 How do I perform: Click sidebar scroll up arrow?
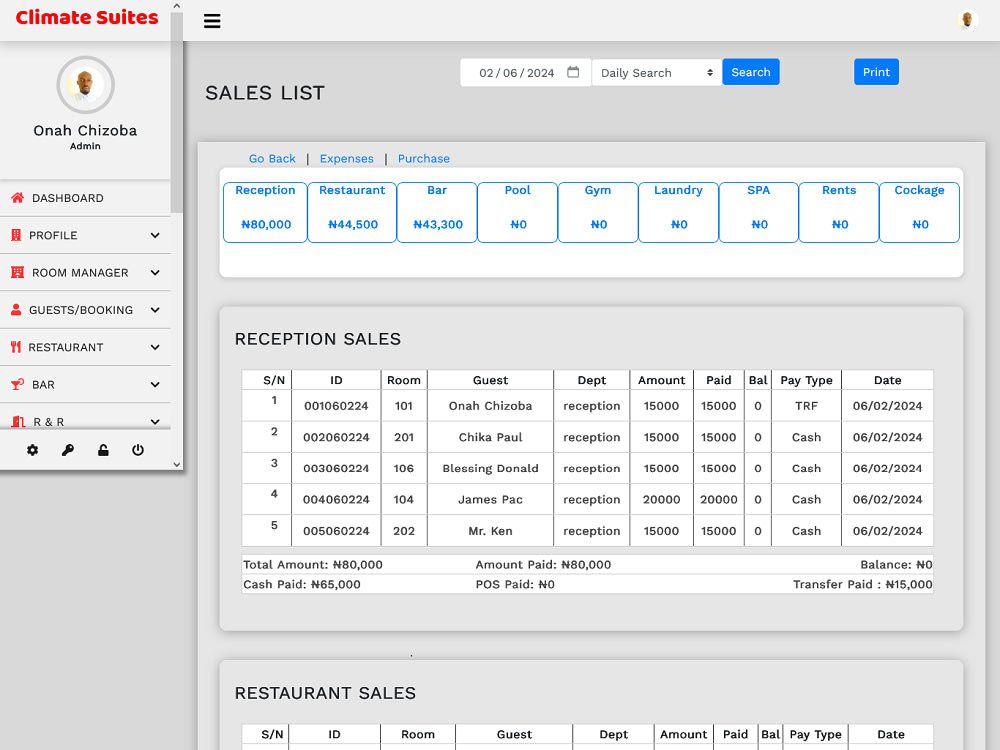tap(177, 6)
